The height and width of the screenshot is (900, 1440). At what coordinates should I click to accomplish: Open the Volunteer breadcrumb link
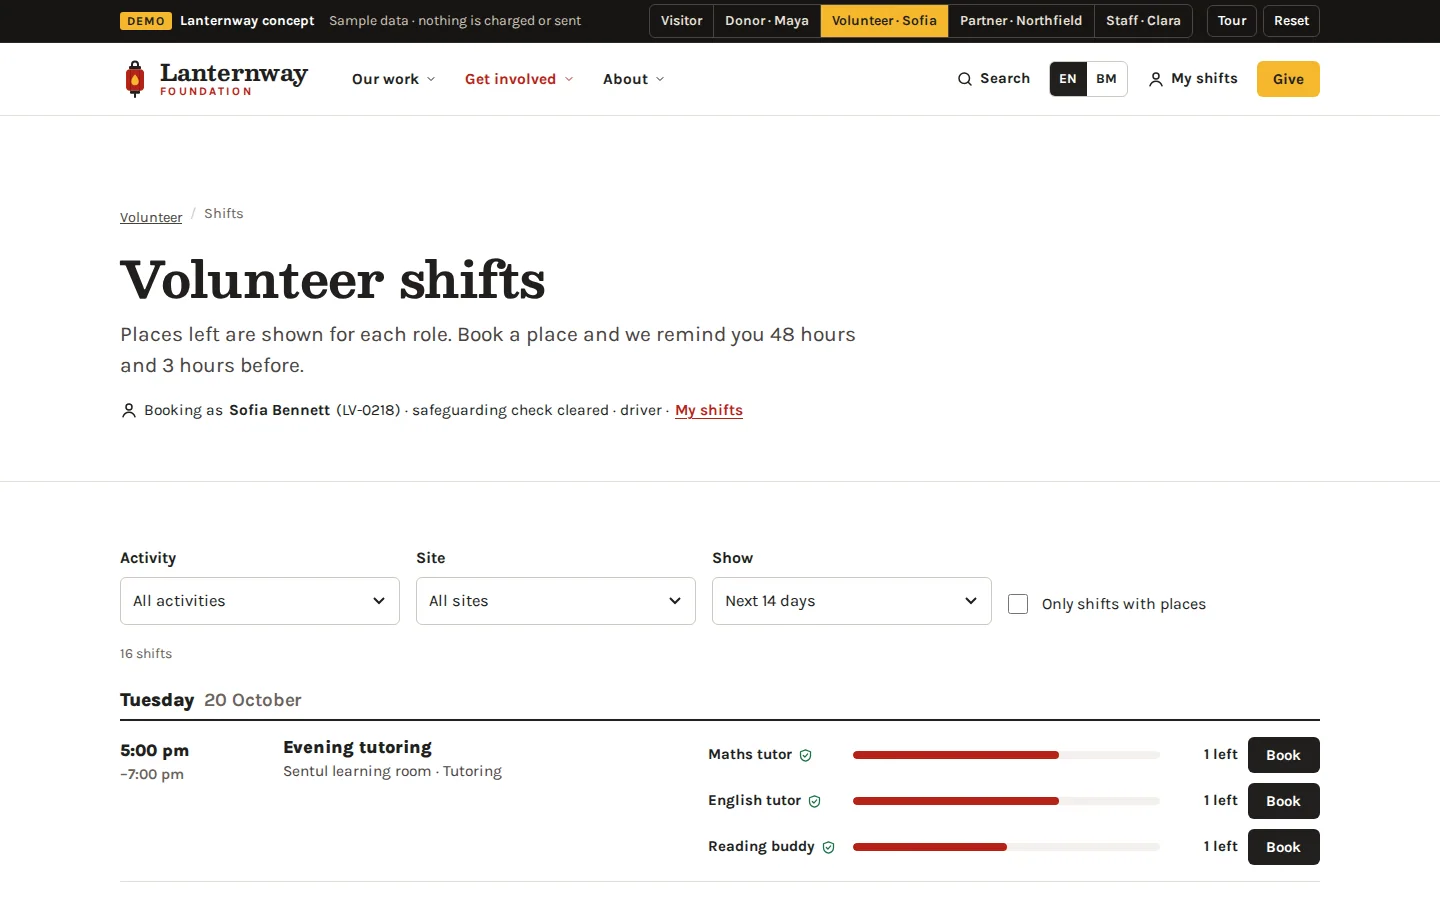151,217
